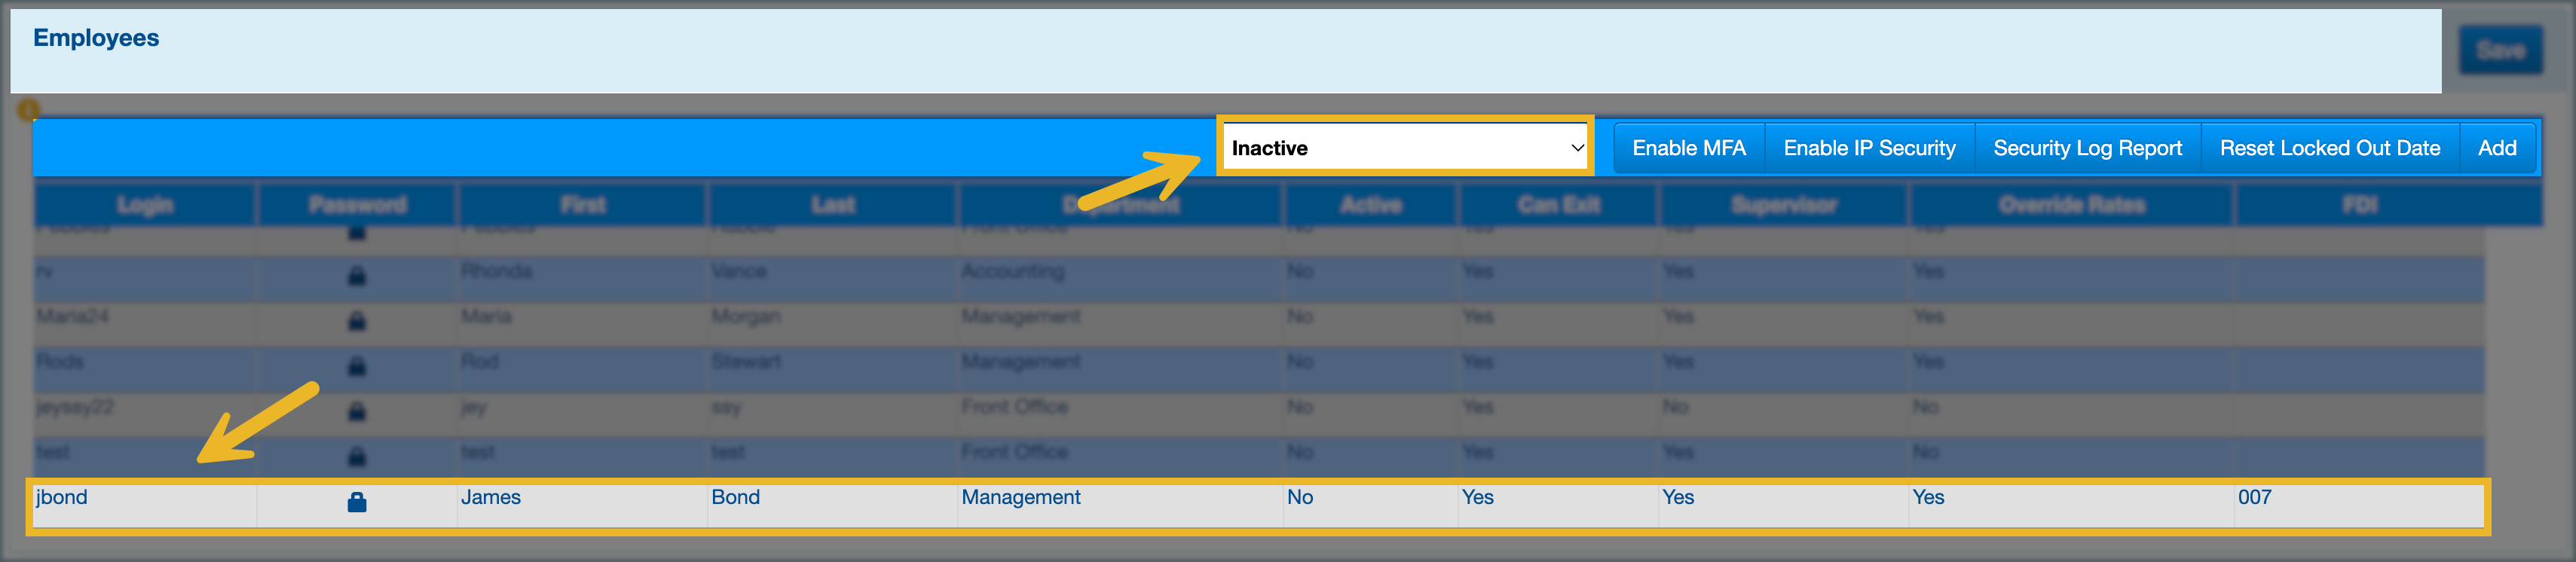Click the lock icon in jeysay22's row
This screenshot has width=2576, height=562.
coord(356,411)
